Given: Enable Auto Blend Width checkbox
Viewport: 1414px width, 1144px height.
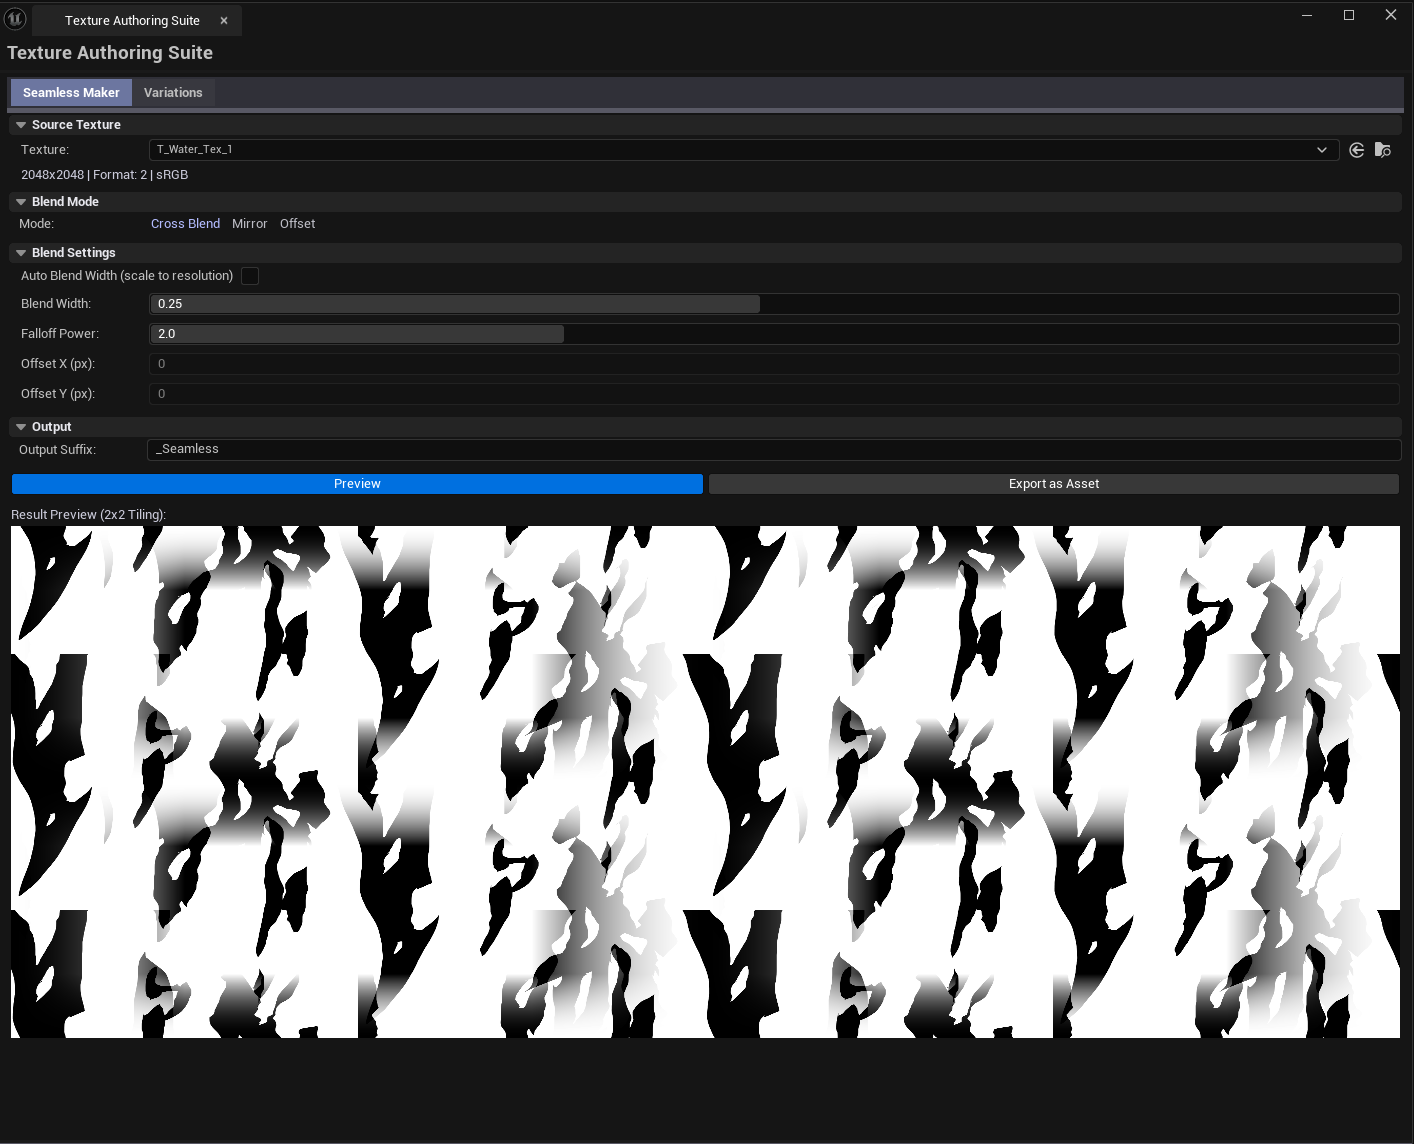Looking at the screenshot, I should click(x=250, y=276).
